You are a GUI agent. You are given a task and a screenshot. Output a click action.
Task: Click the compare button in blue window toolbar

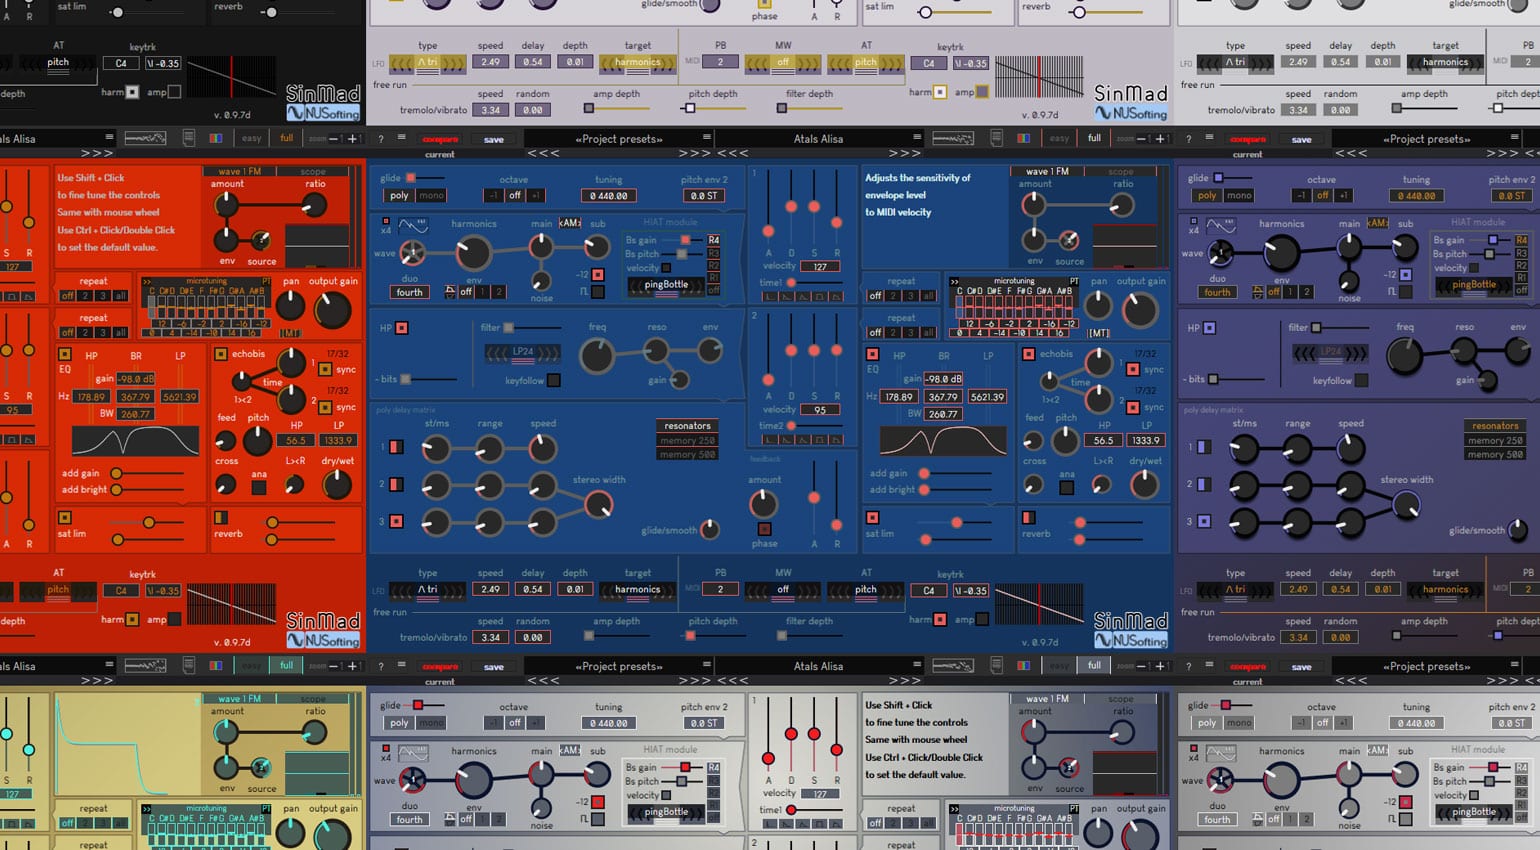click(440, 139)
